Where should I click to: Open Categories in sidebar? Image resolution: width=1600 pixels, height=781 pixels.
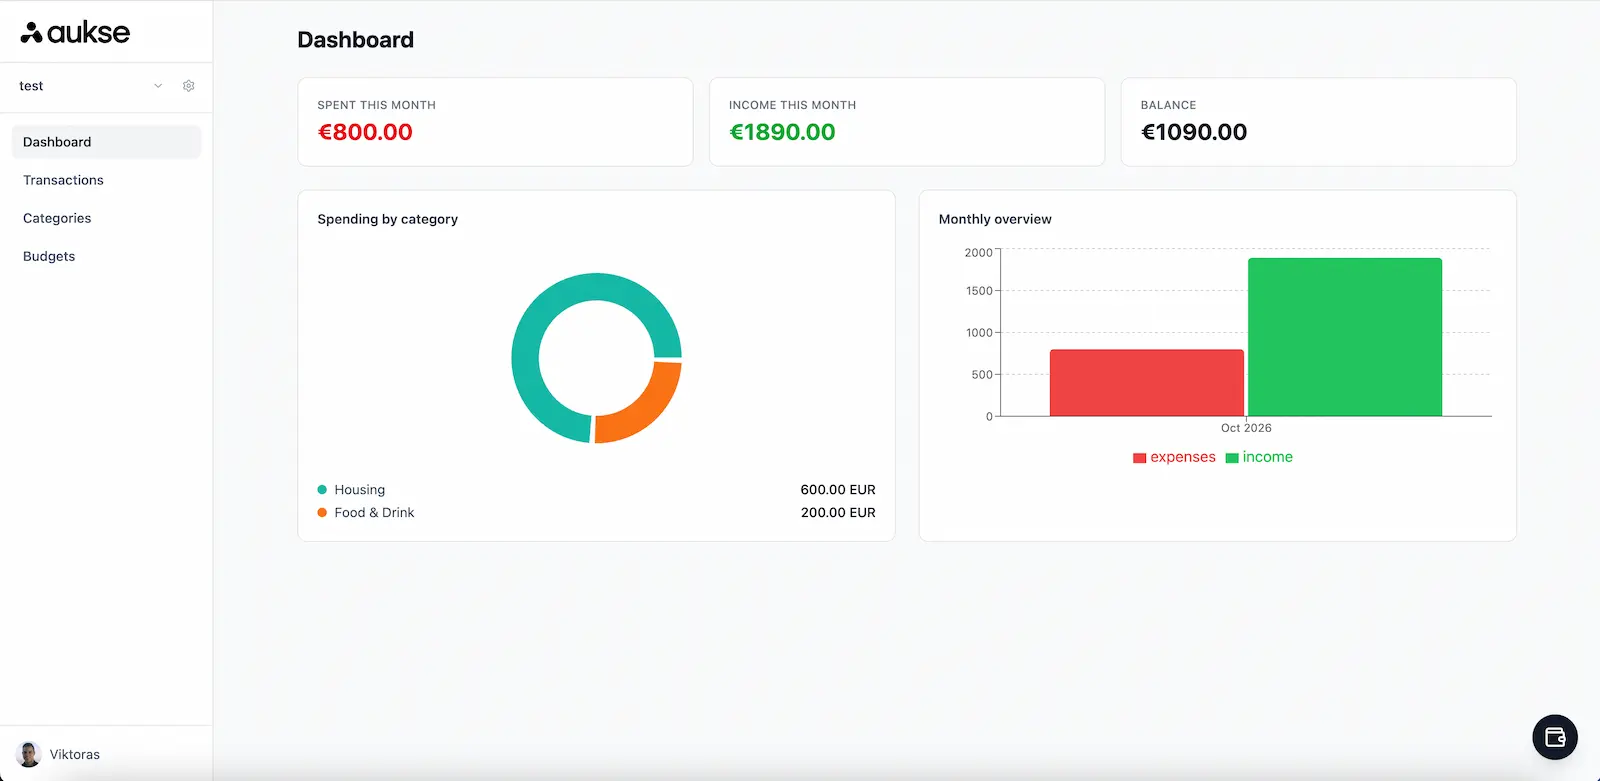tap(106, 218)
